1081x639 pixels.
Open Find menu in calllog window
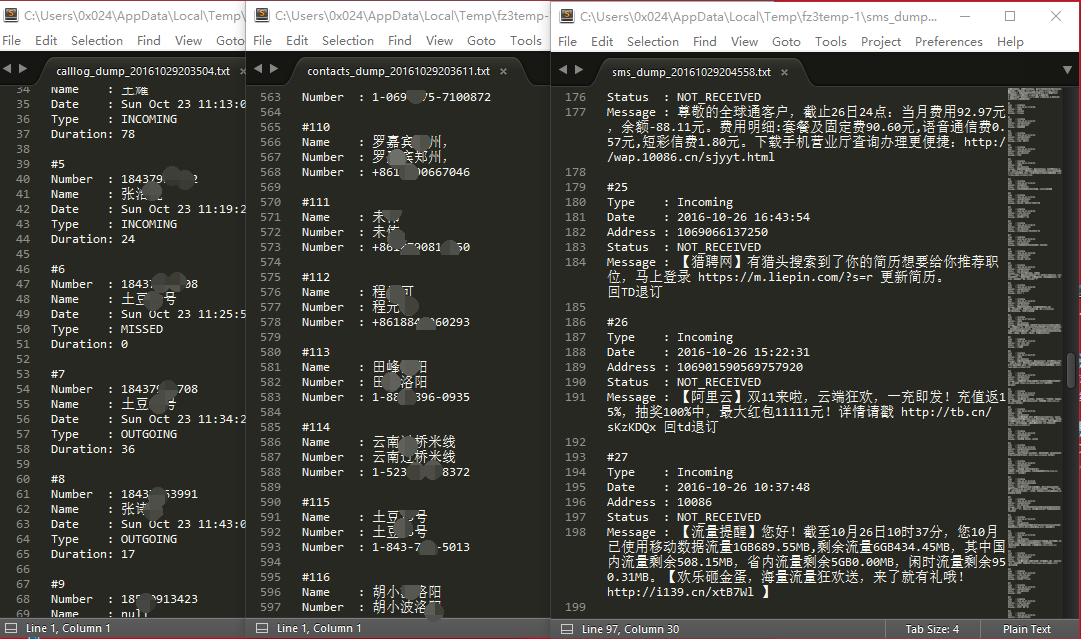pyautogui.click(x=148, y=41)
